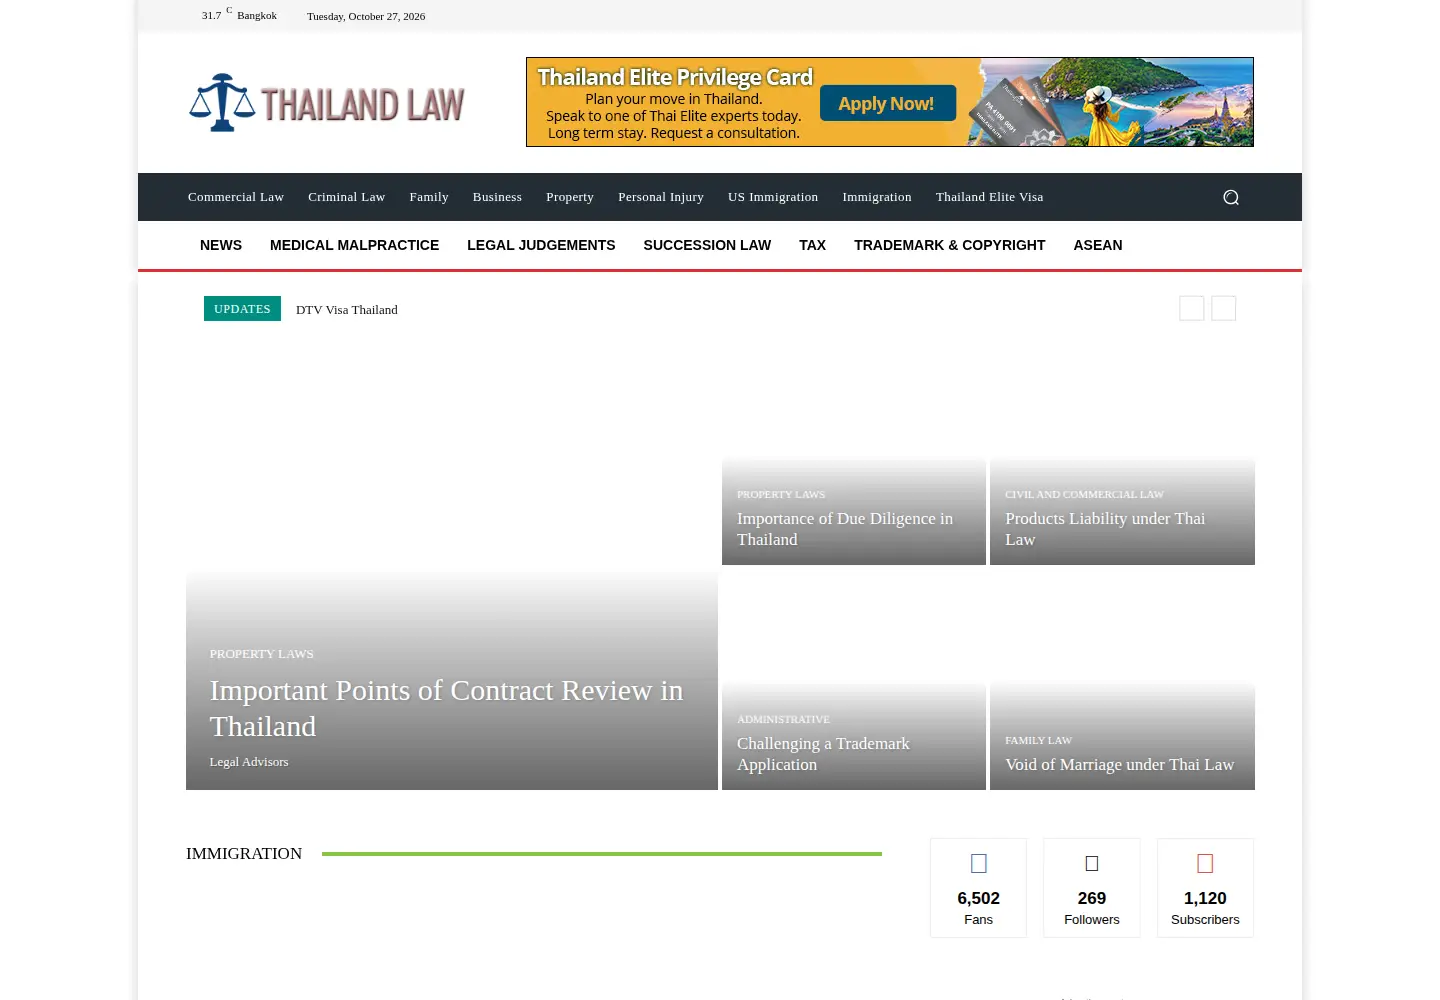Open DTV Visa Thailand update link
Screen dimensions: 1440x1000
pyautogui.click(x=347, y=310)
